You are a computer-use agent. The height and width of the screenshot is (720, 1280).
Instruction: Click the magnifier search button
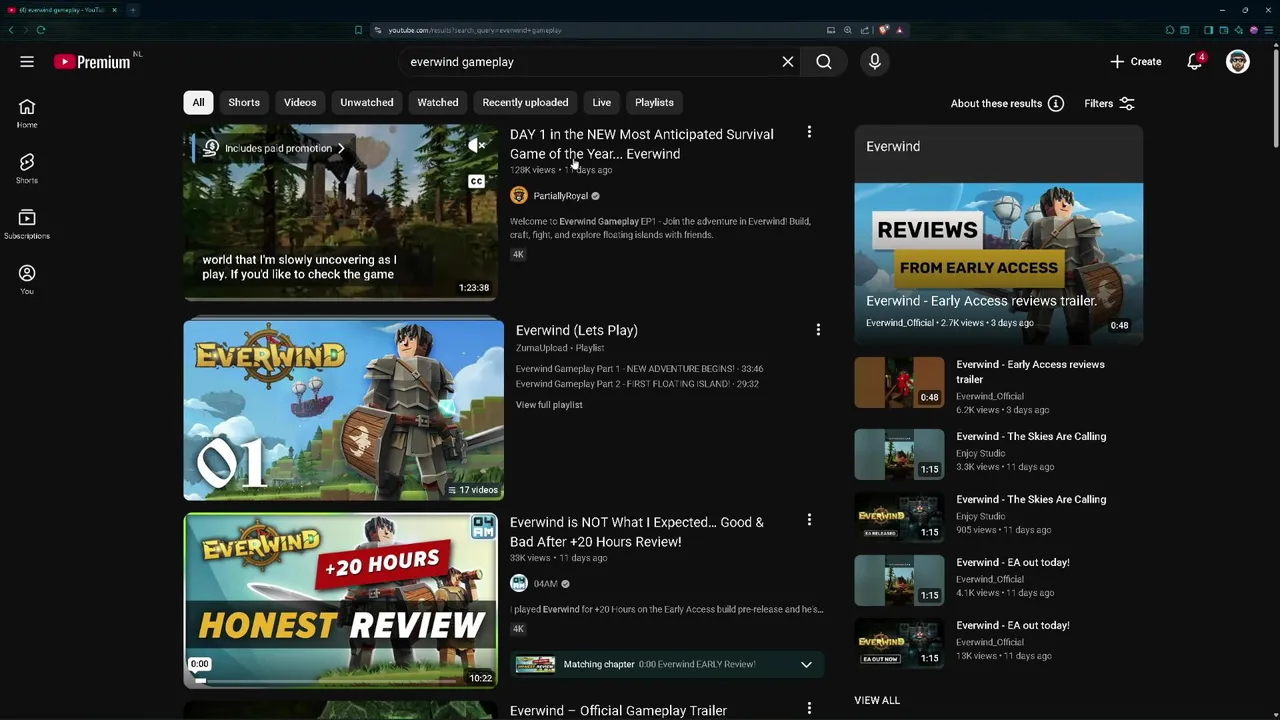tap(824, 62)
